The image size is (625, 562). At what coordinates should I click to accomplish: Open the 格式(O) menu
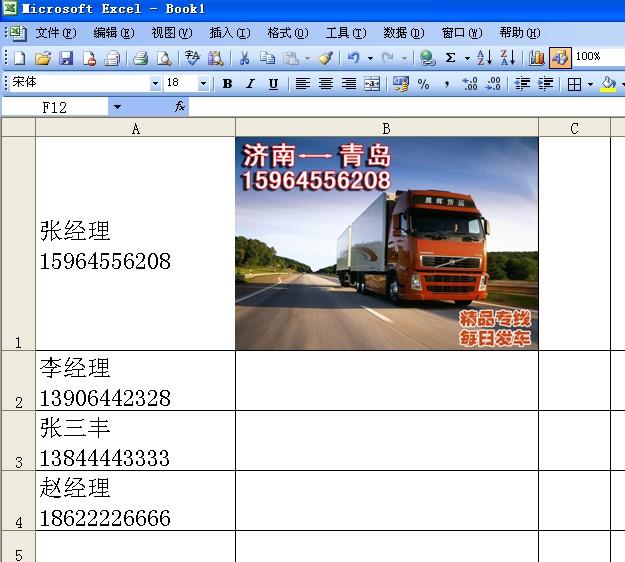click(288, 33)
